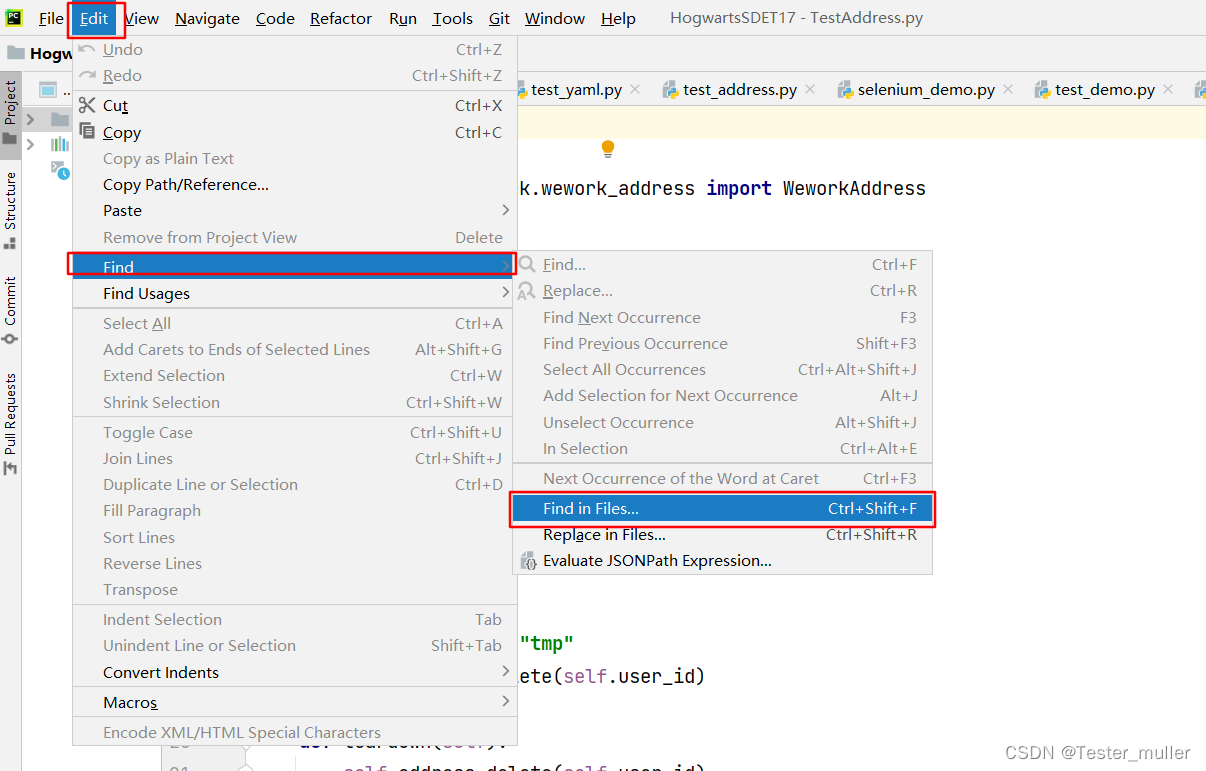The image size is (1206, 771).
Task: Choose Copy Path/Reference... entry
Action: pyautogui.click(x=294, y=184)
